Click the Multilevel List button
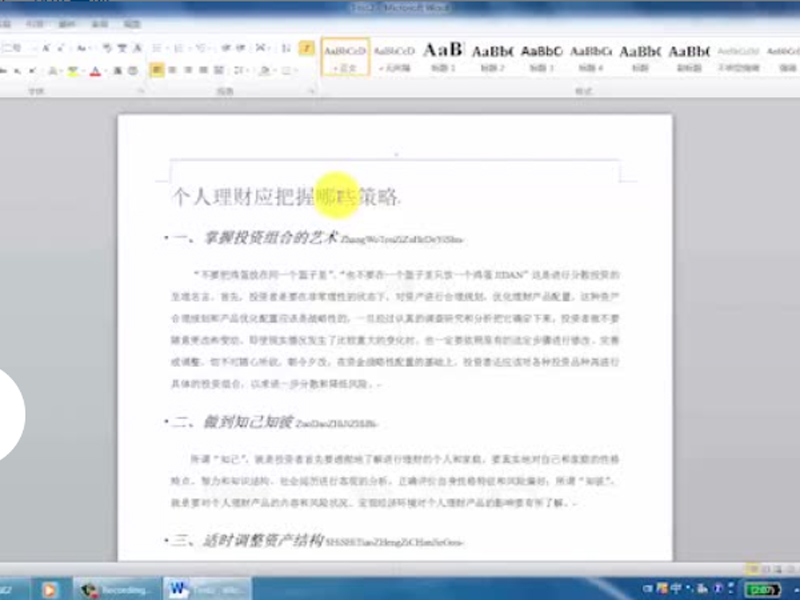The width and height of the screenshot is (800, 600). (201, 48)
